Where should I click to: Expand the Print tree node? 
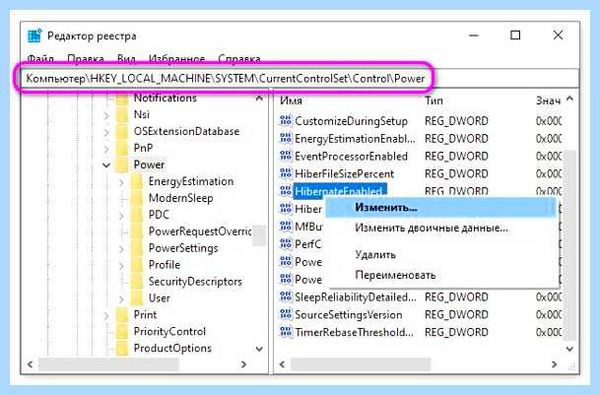coord(107,315)
